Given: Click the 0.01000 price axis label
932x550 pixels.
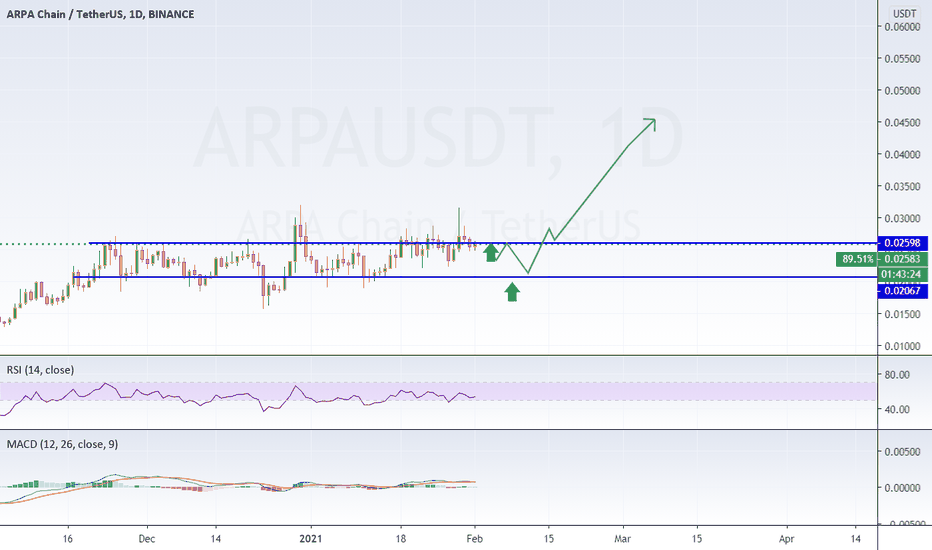Looking at the screenshot, I should [902, 346].
